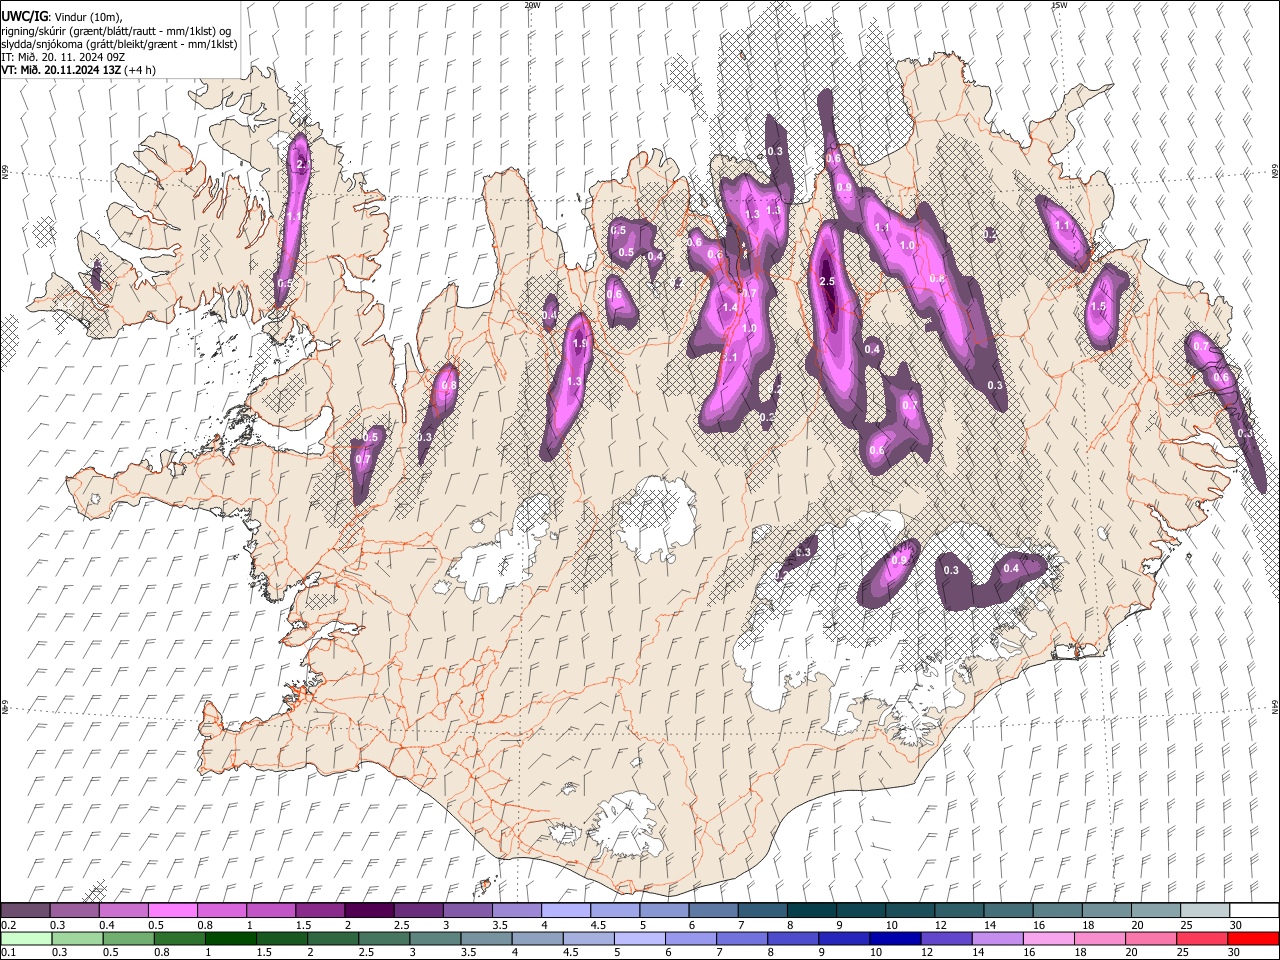Image resolution: width=1280 pixels, height=960 pixels.
Task: Click the '12' label on top color scale
Action: 941,925
